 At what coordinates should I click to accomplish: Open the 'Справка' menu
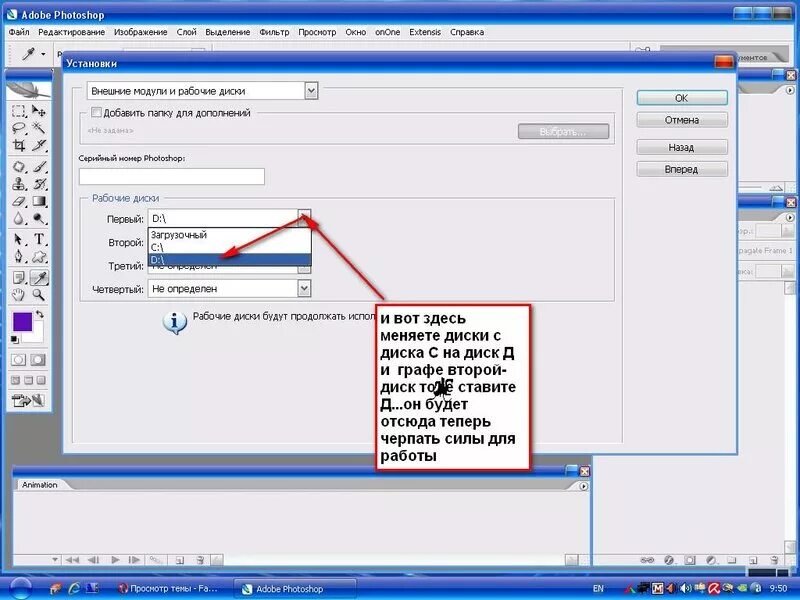[467, 32]
